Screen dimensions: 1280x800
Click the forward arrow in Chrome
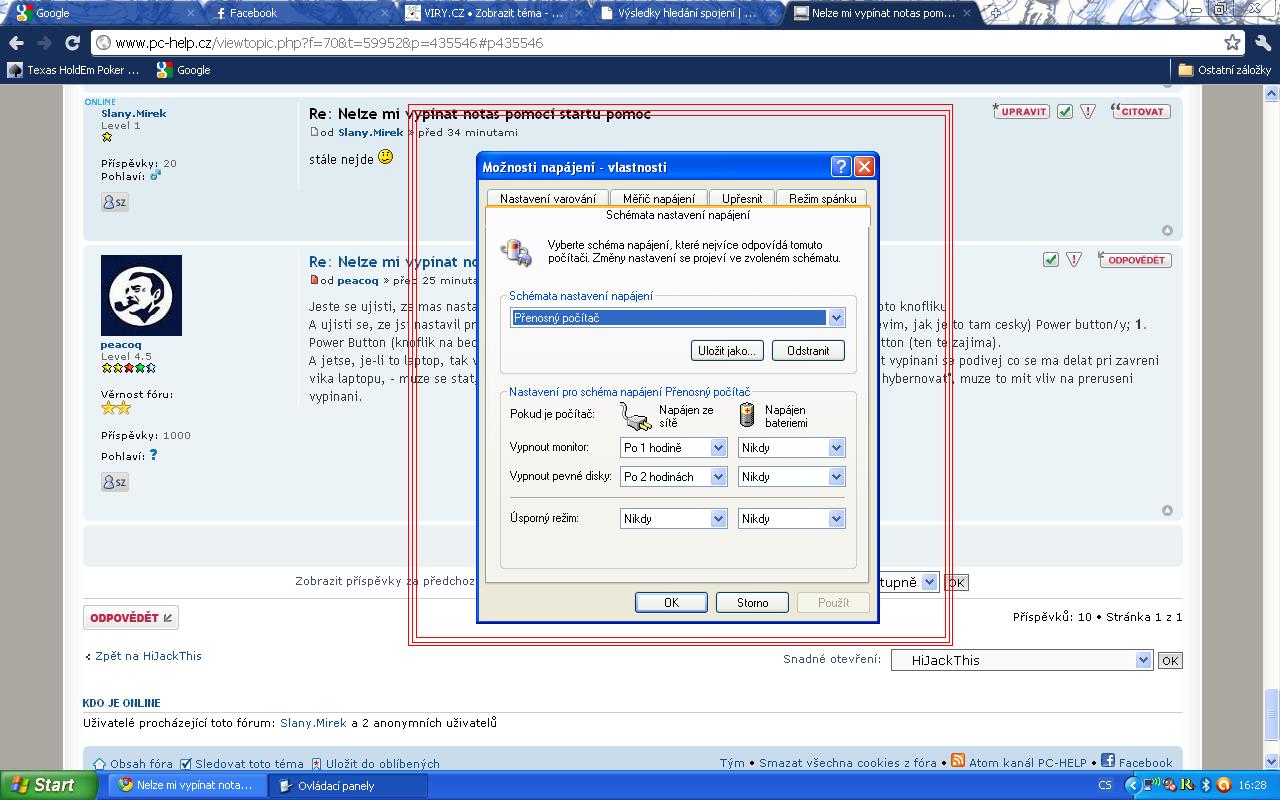pyautogui.click(x=44, y=43)
